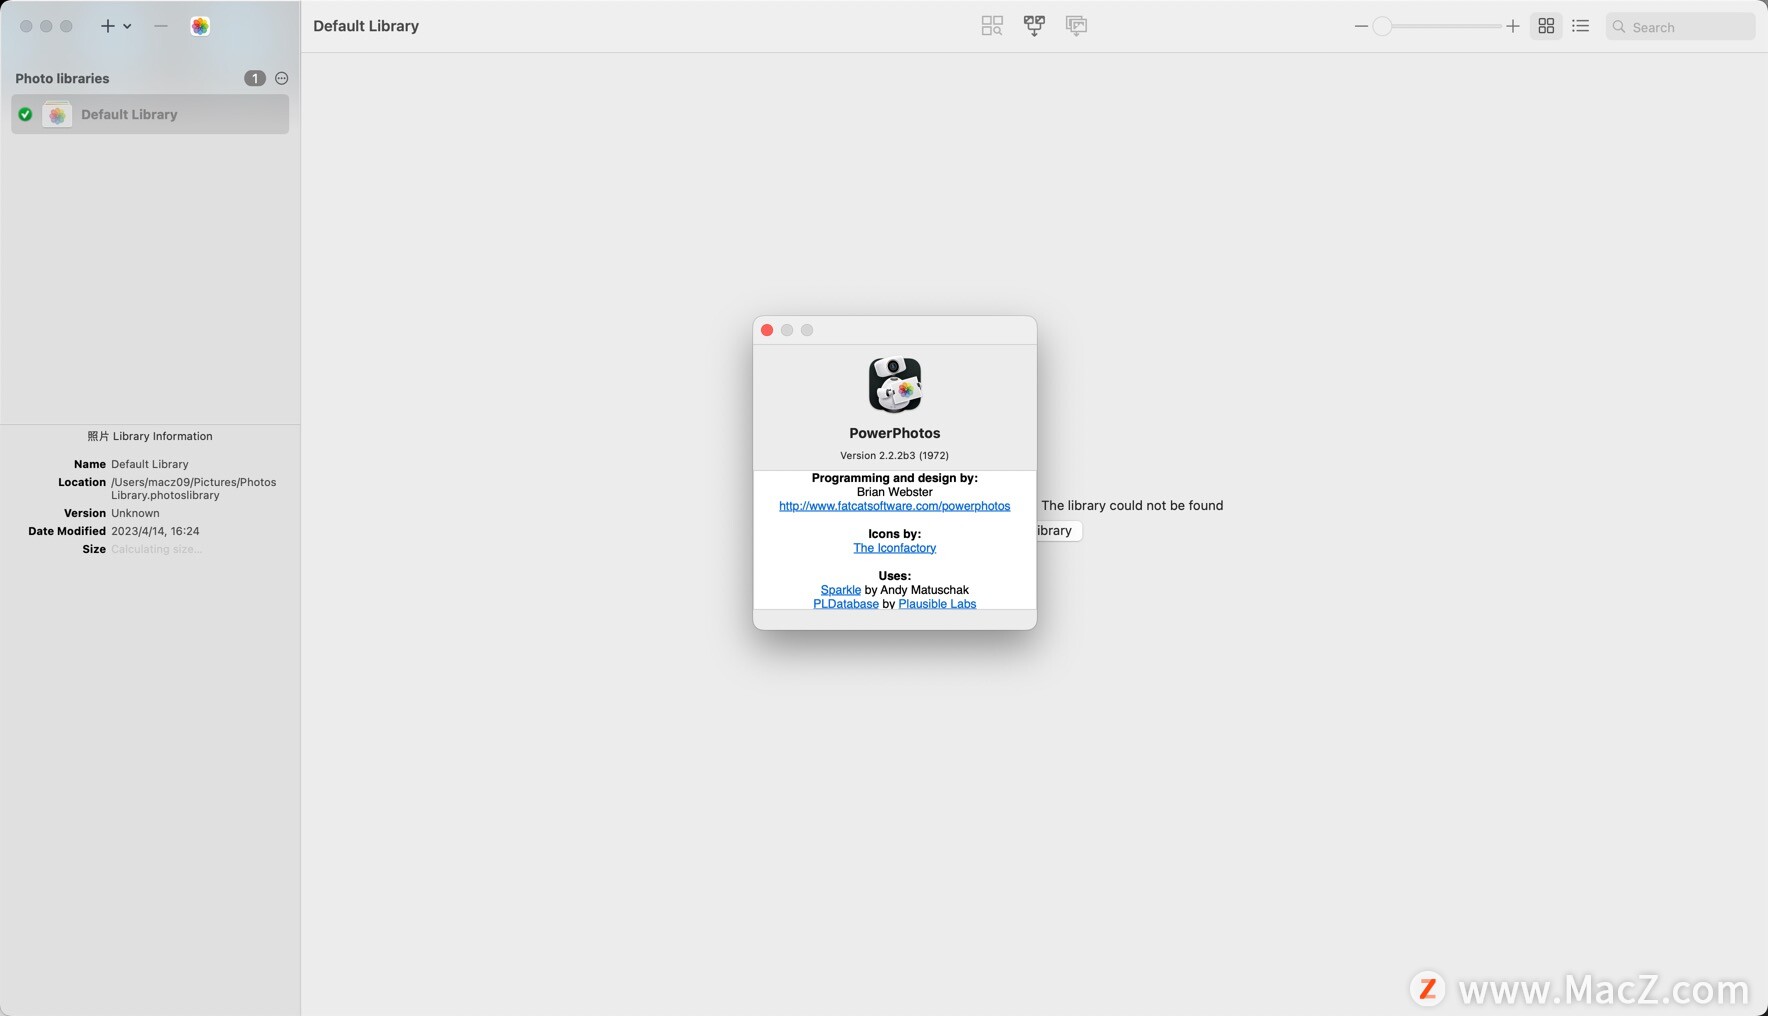The image size is (1768, 1016).
Task: Click the Version value Unknown
Action: tap(135, 513)
